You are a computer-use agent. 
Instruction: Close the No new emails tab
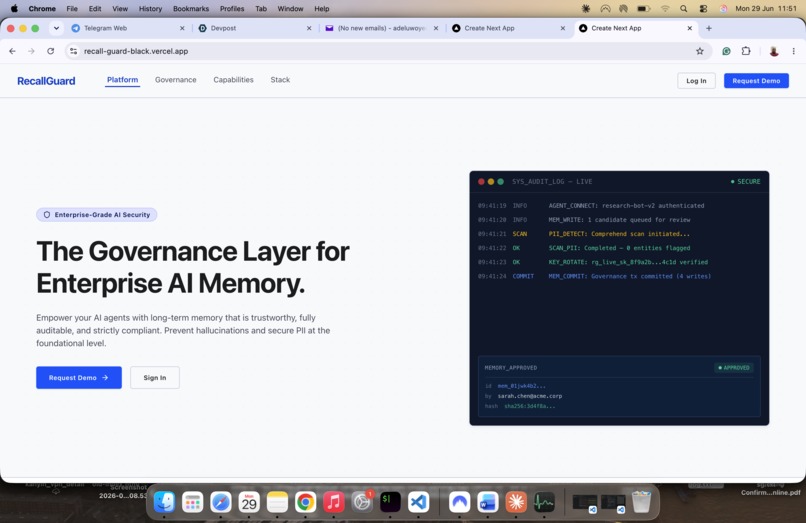click(436, 28)
